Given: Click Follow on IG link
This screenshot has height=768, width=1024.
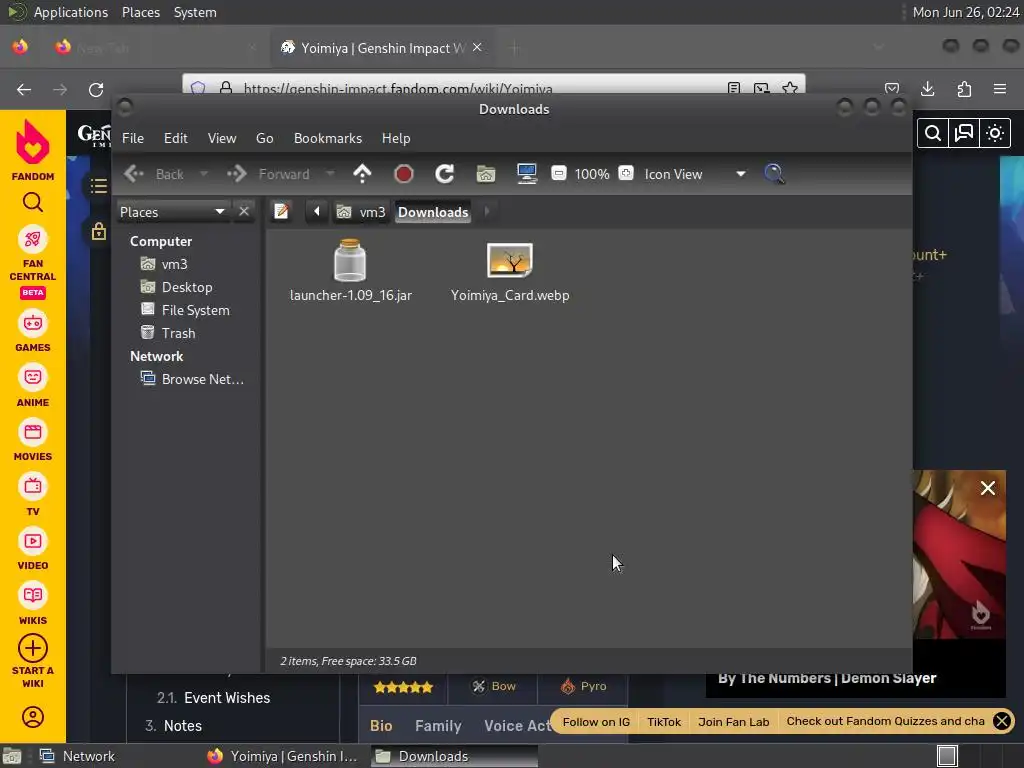Looking at the screenshot, I should click(x=596, y=722).
